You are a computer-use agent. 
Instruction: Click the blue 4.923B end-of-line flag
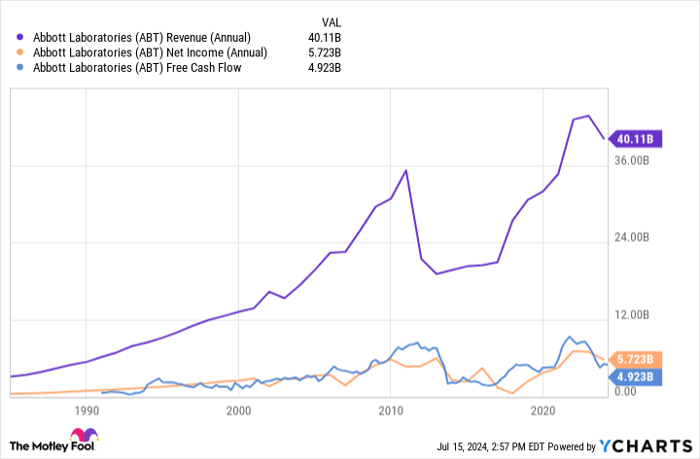pyautogui.click(x=635, y=377)
